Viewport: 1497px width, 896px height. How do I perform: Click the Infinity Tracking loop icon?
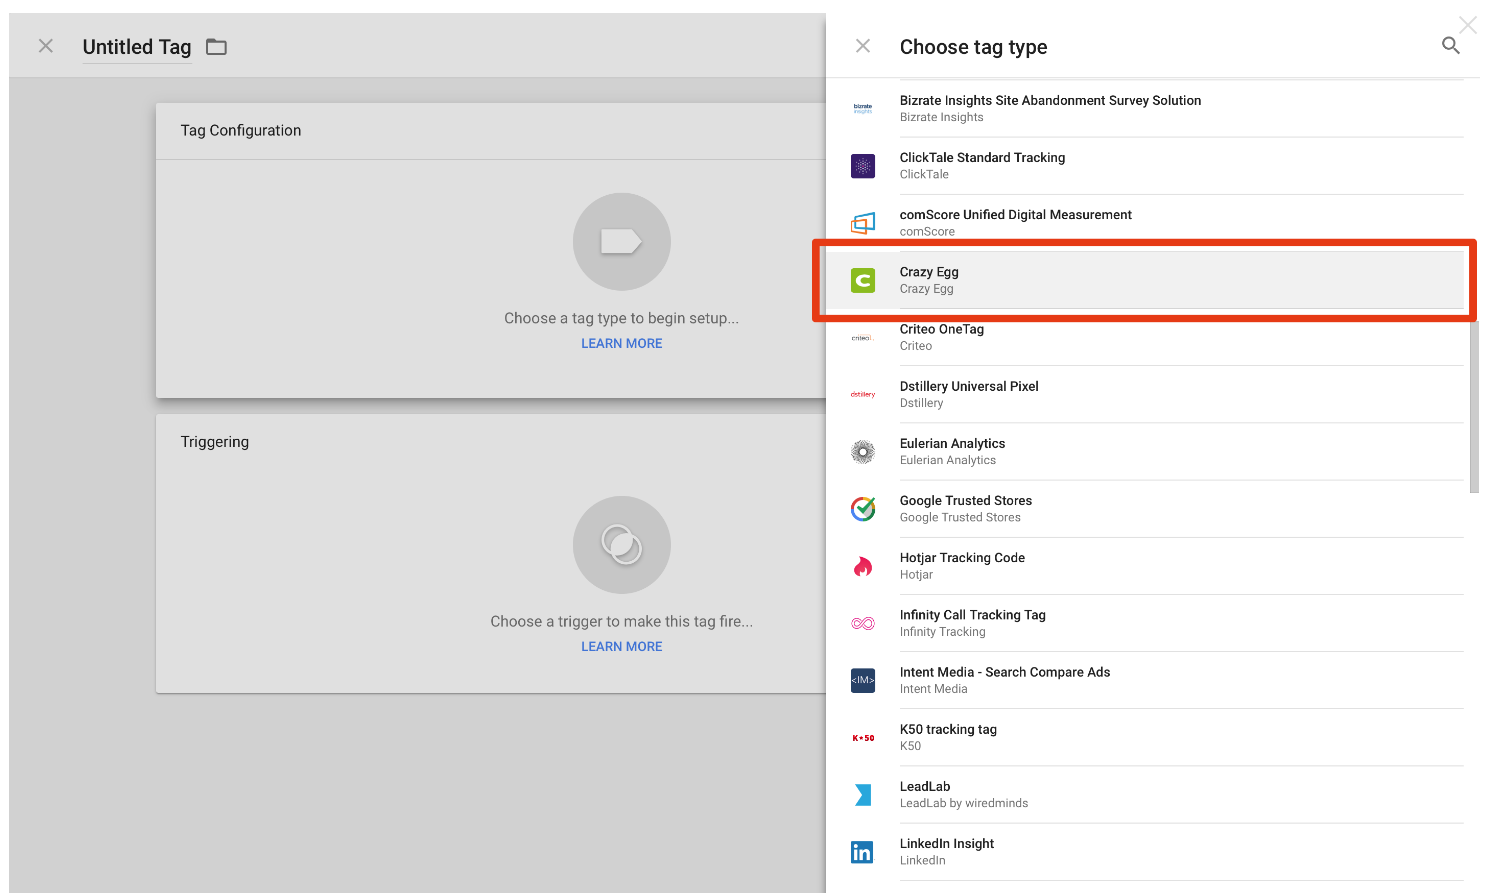863,623
